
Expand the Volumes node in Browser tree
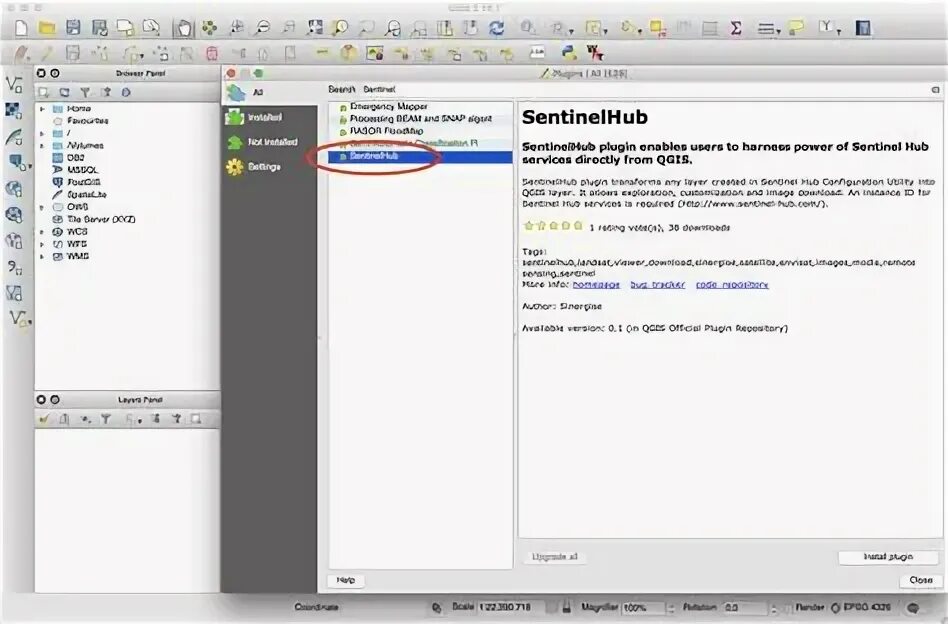[x=42, y=146]
